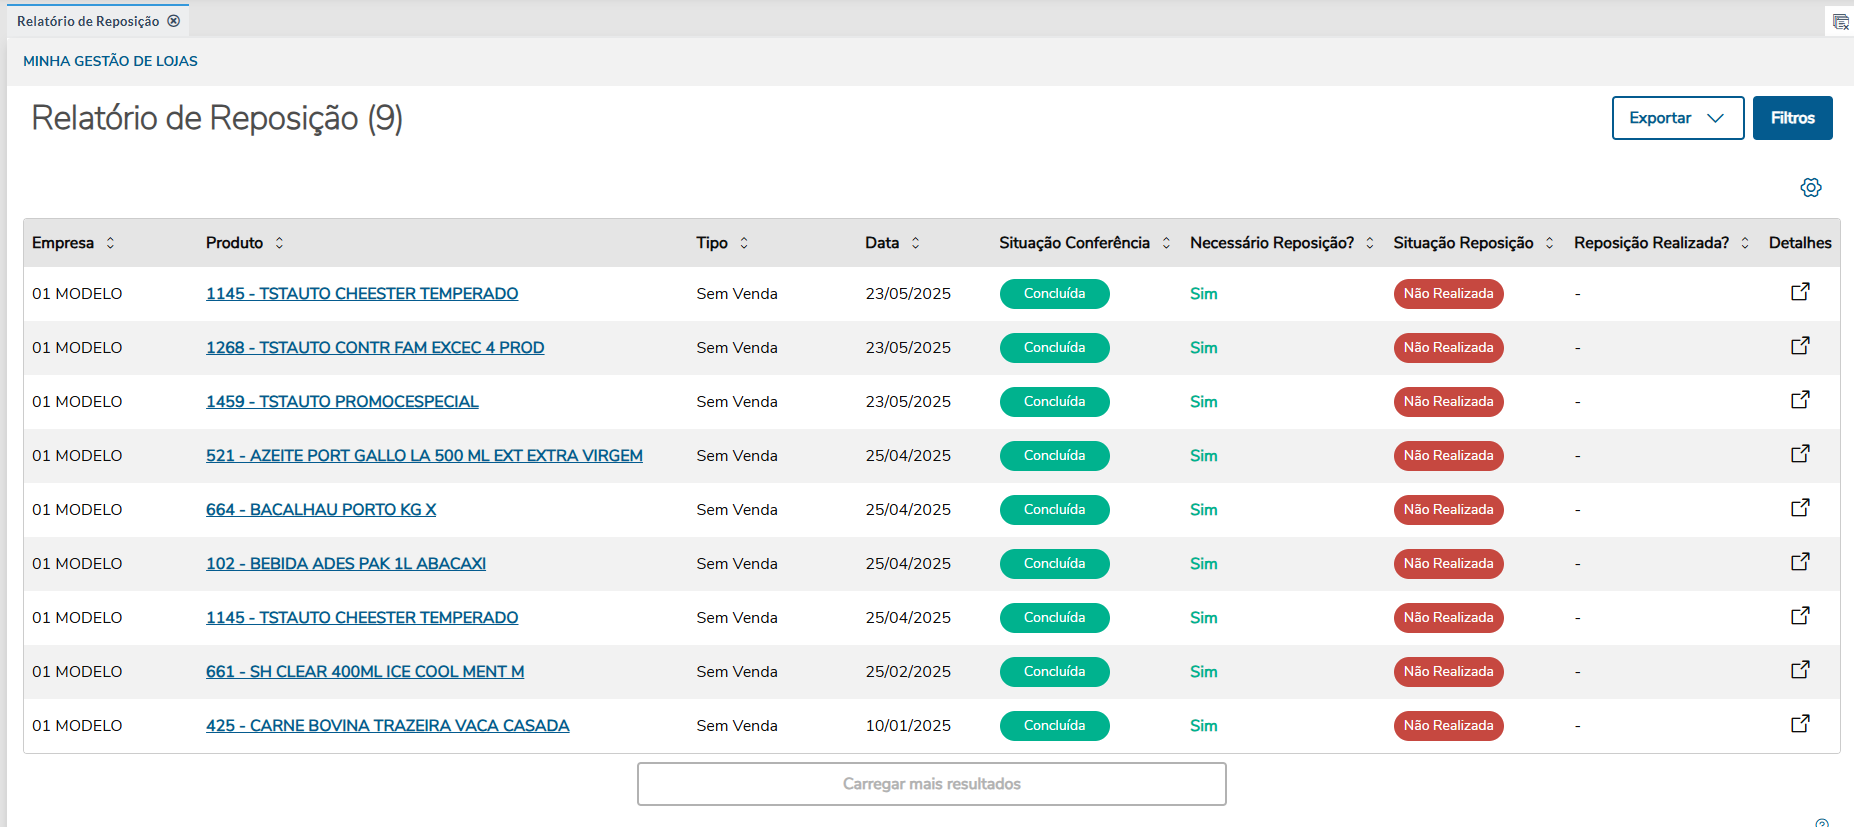
Task: Open the table settings gear icon
Action: pyautogui.click(x=1810, y=187)
